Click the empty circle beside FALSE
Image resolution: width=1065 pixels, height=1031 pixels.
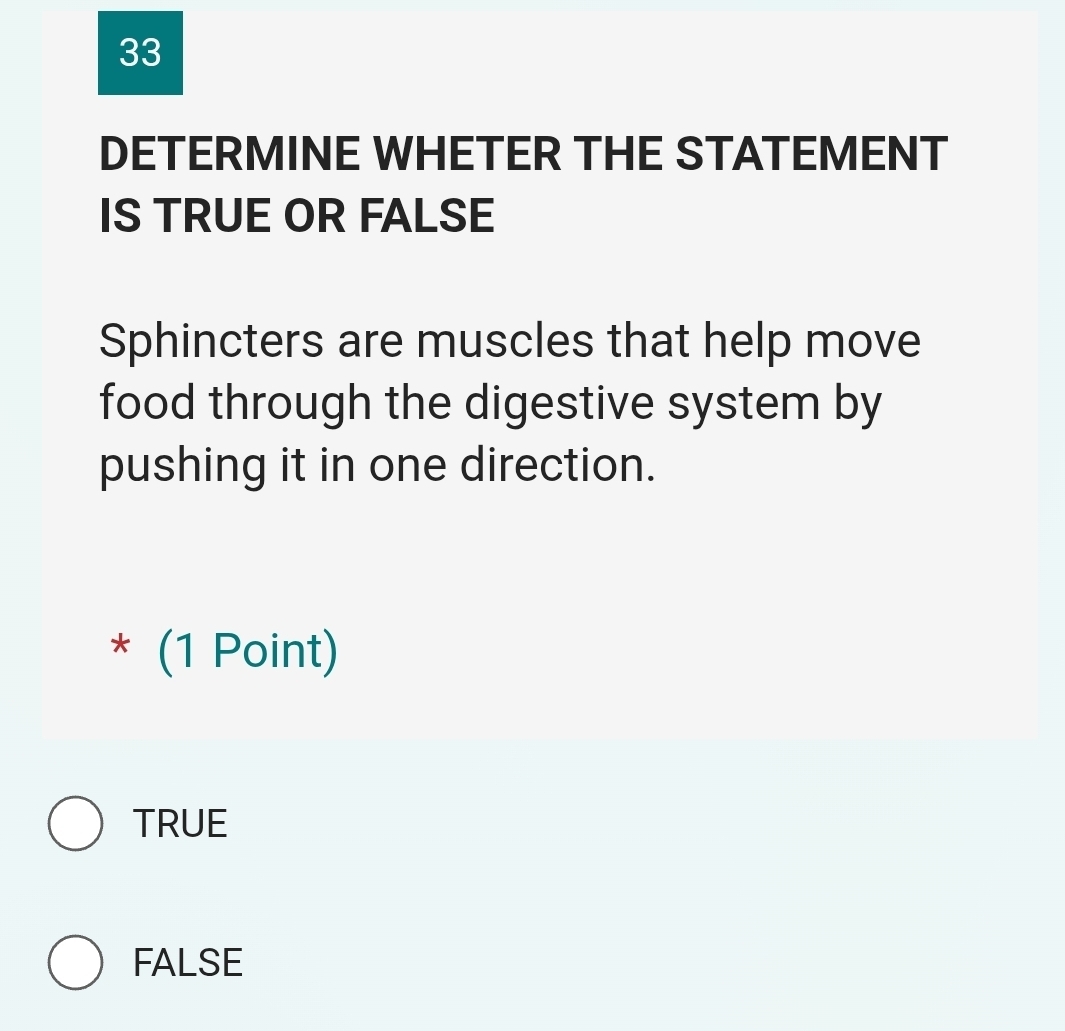click(75, 963)
